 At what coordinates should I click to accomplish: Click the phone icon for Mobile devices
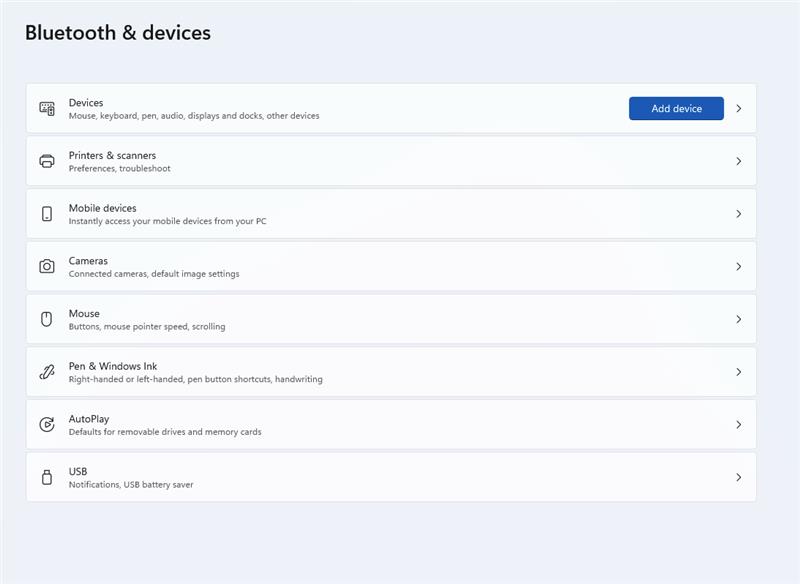[x=47, y=214]
